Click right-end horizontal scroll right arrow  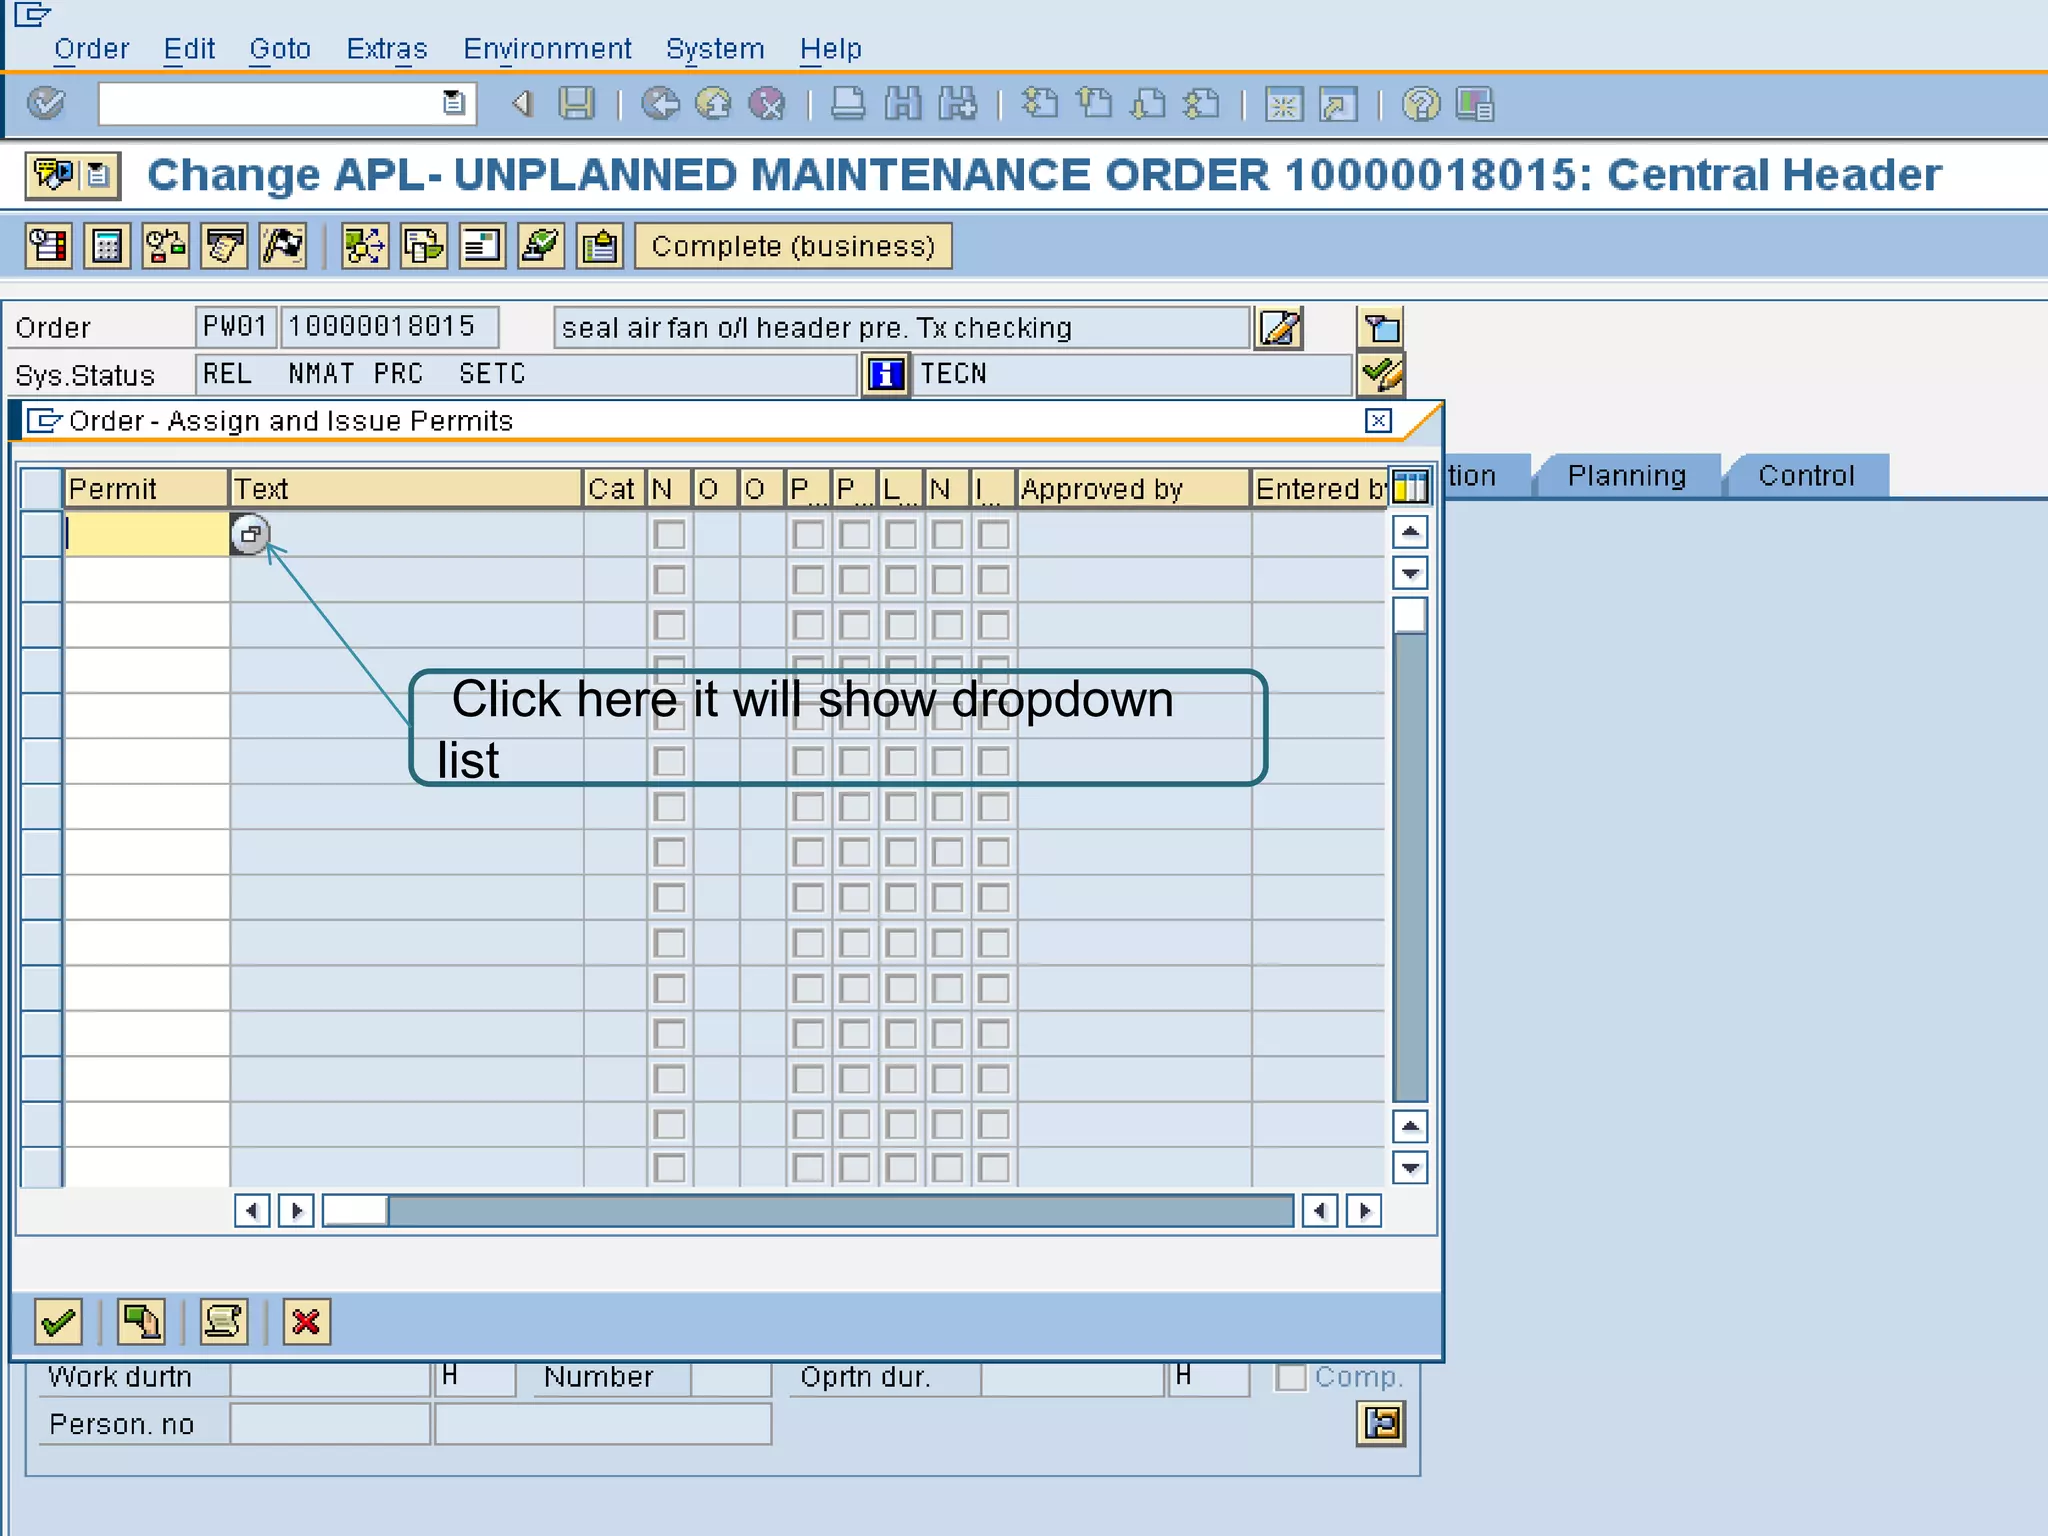click(1364, 1211)
